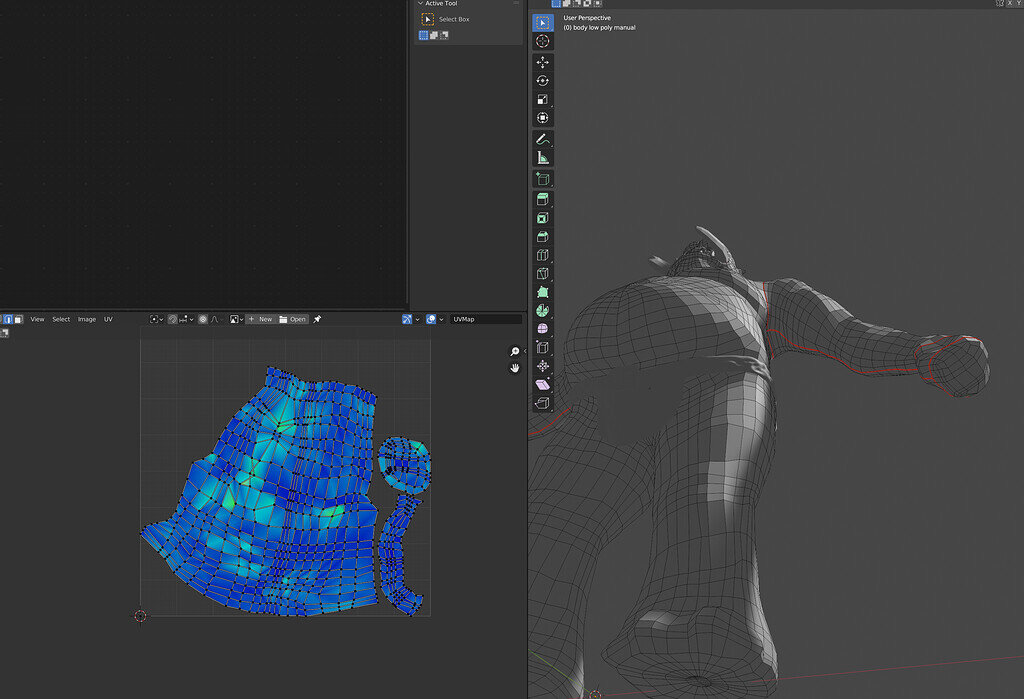The width and height of the screenshot is (1024, 699).
Task: Toggle snapping in the UV editor header
Action: (x=172, y=319)
